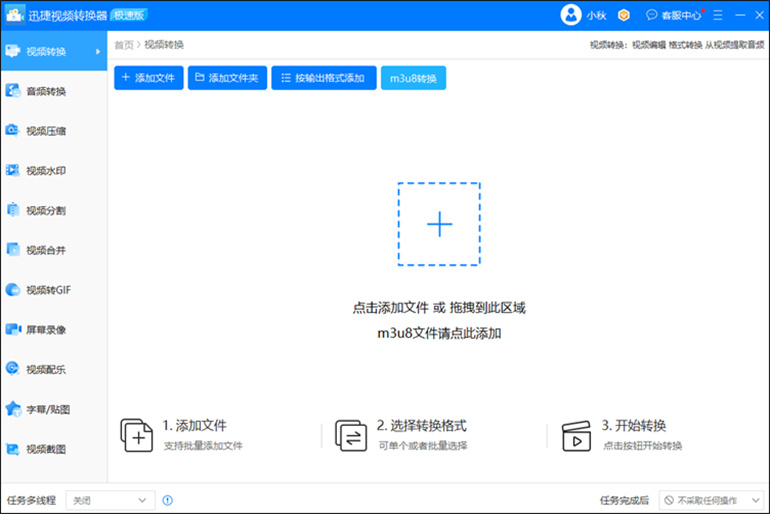Click the 添加文件夹 button
Viewport: 770px width, 514px height.
[227, 78]
